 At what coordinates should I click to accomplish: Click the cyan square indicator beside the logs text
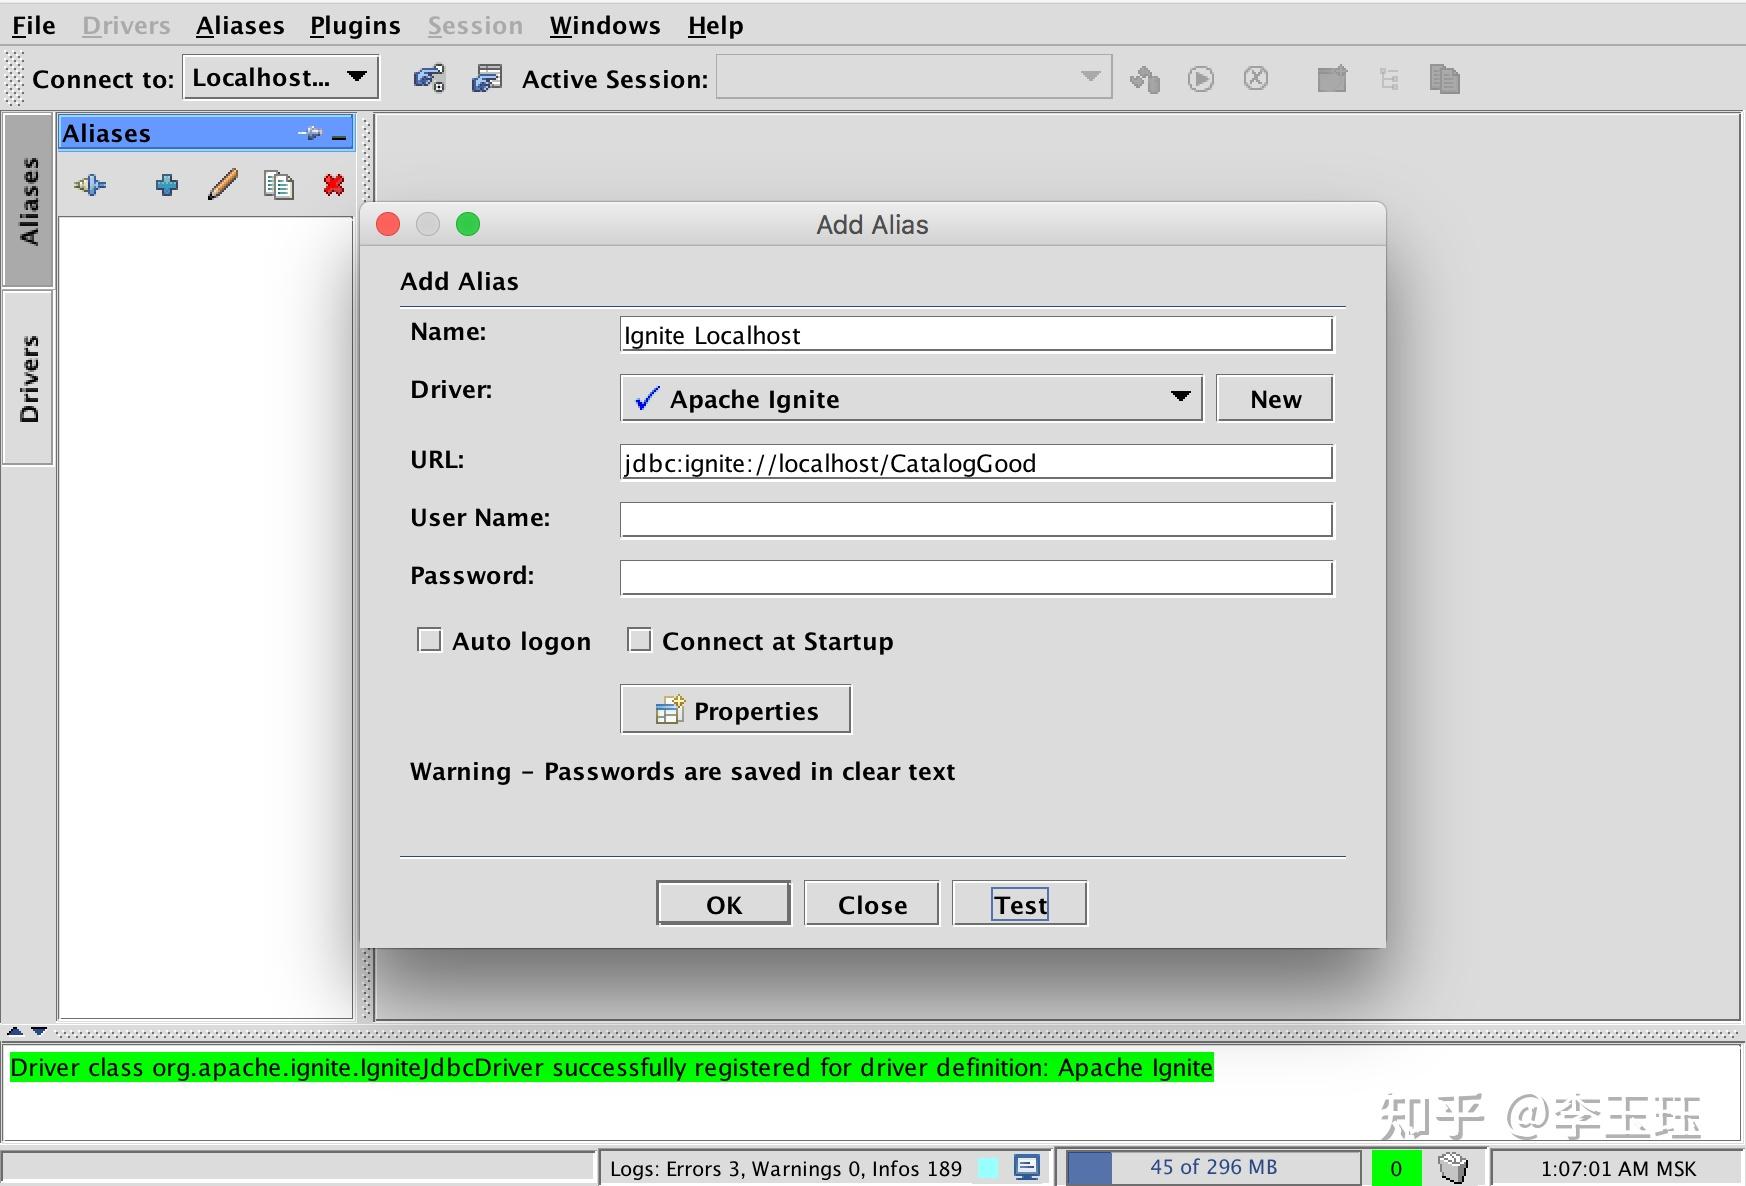[988, 1167]
